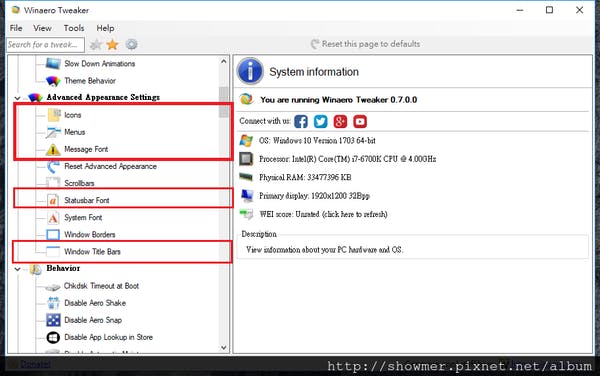
Task: Collapse the Advanced Appearance Settings group
Action: coord(18,98)
